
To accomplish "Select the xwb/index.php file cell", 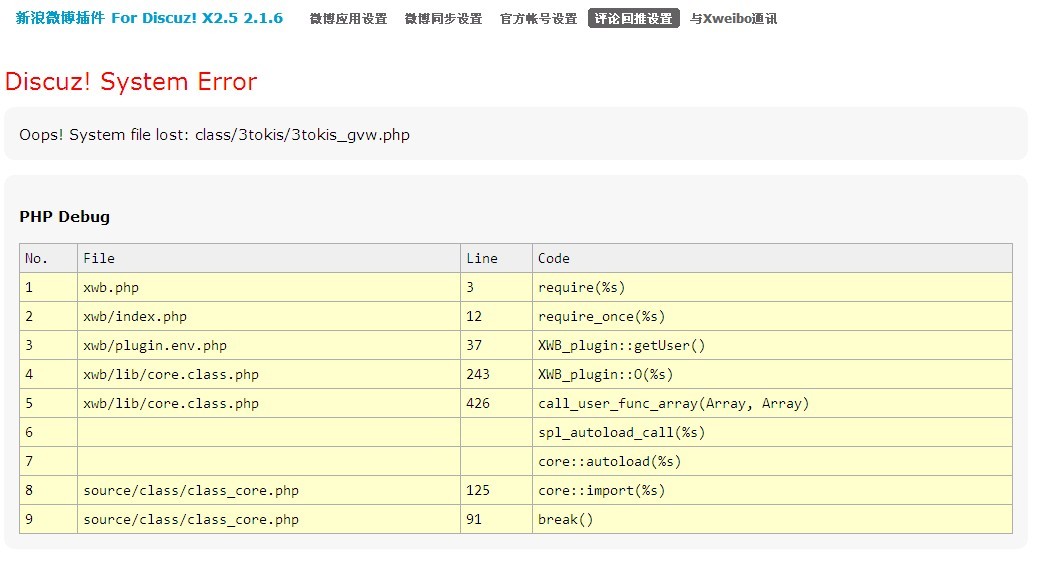I will (269, 317).
